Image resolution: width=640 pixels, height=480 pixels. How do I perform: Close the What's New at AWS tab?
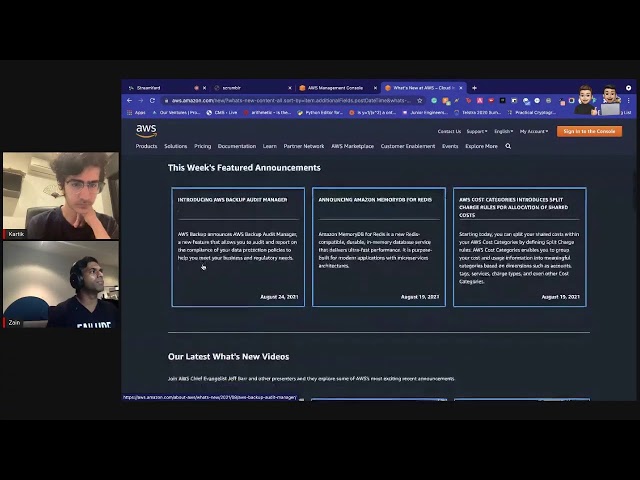click(461, 88)
